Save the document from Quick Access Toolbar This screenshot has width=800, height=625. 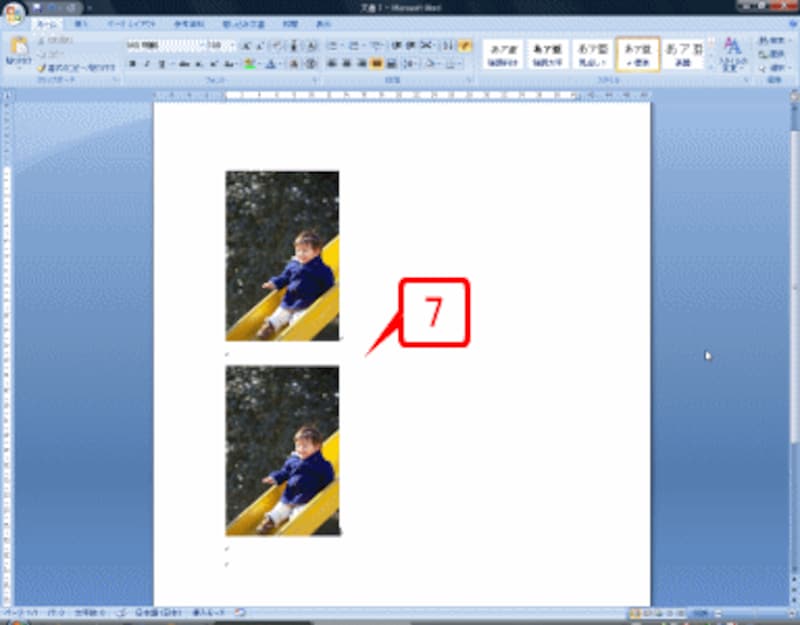click(x=37, y=8)
